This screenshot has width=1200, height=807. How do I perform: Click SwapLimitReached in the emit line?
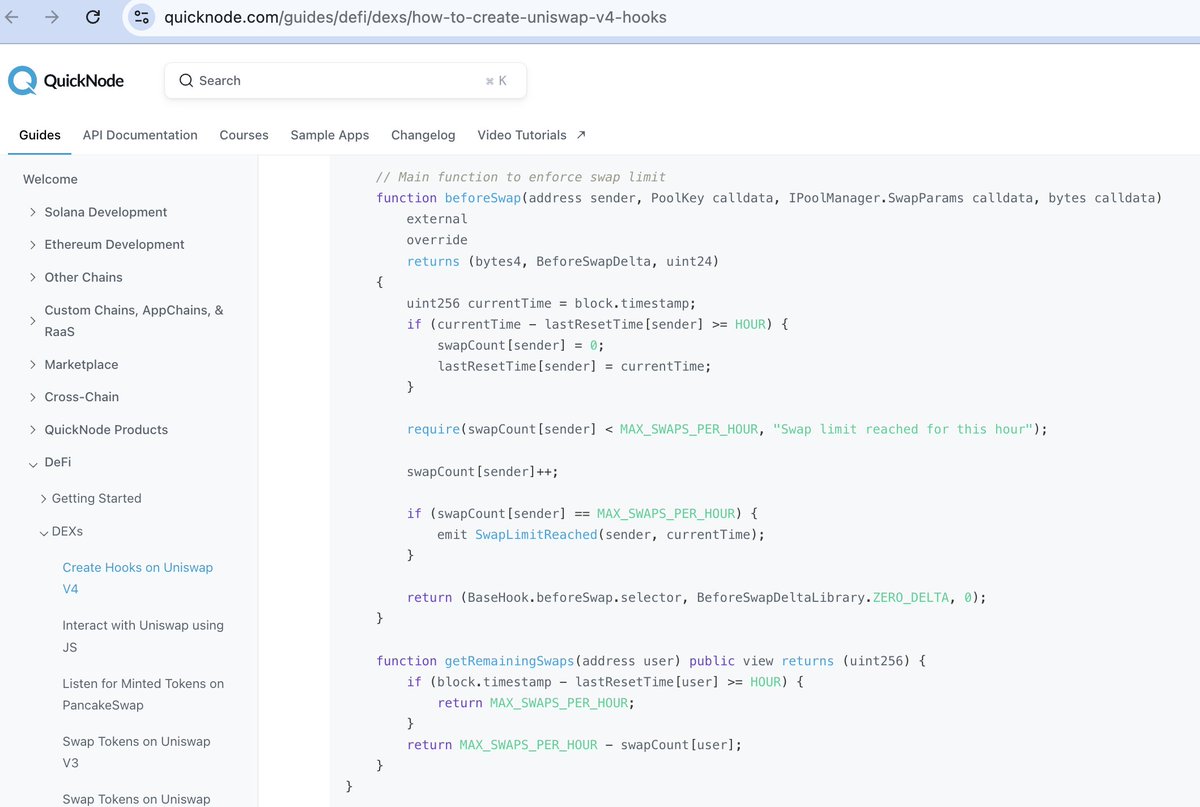point(536,534)
